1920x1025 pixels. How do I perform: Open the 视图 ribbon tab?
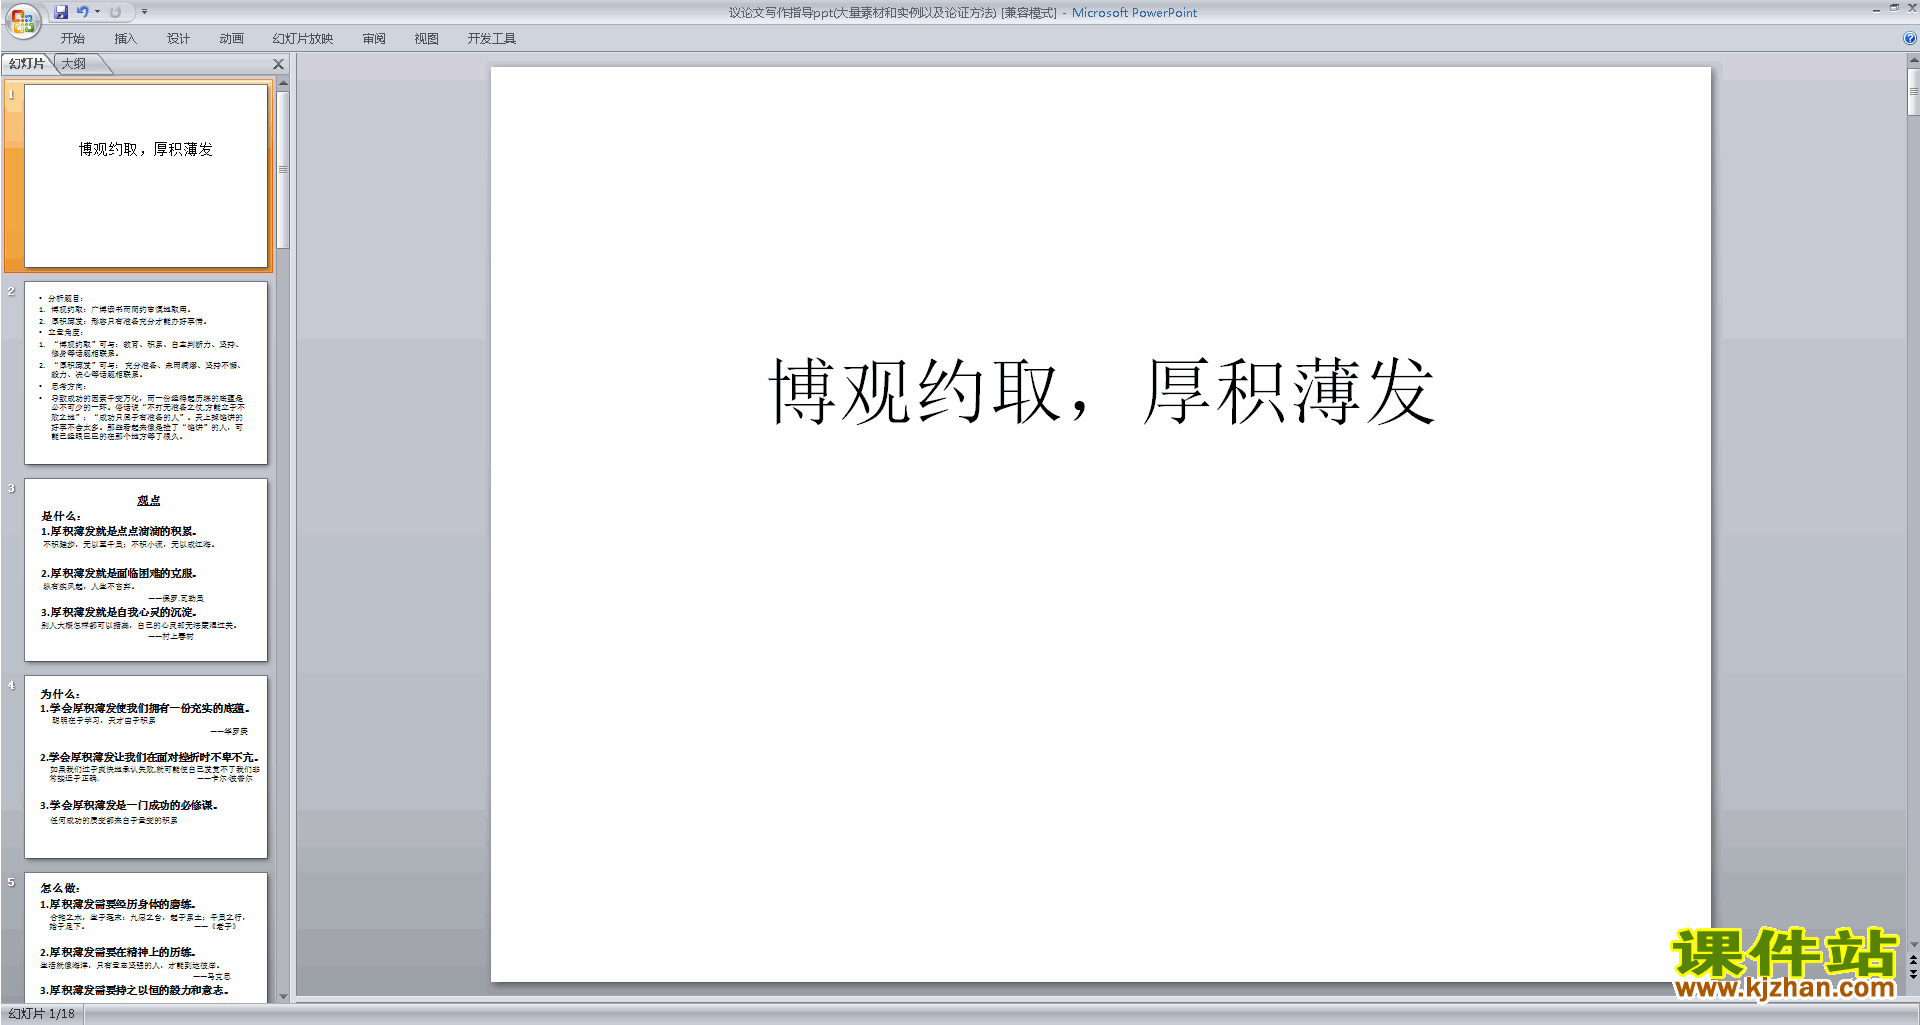(x=426, y=39)
